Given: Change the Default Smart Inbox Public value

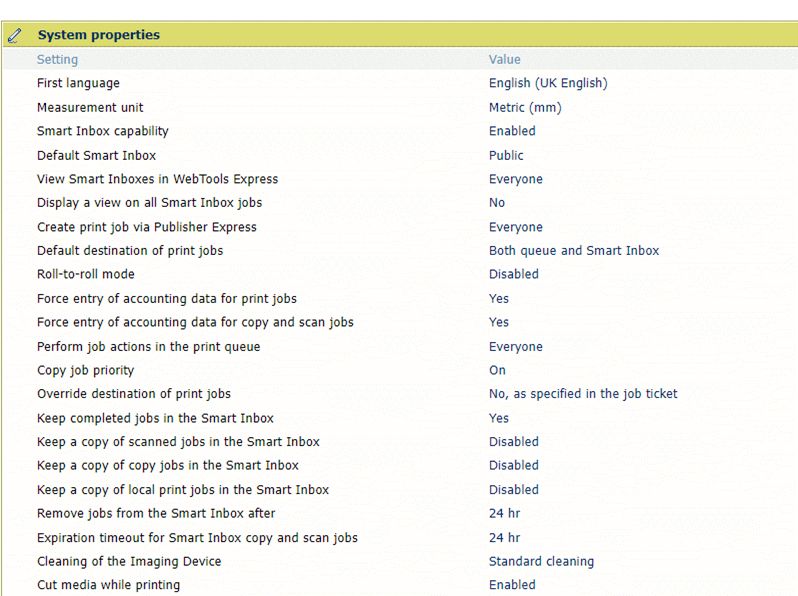Looking at the screenshot, I should tap(506, 155).
